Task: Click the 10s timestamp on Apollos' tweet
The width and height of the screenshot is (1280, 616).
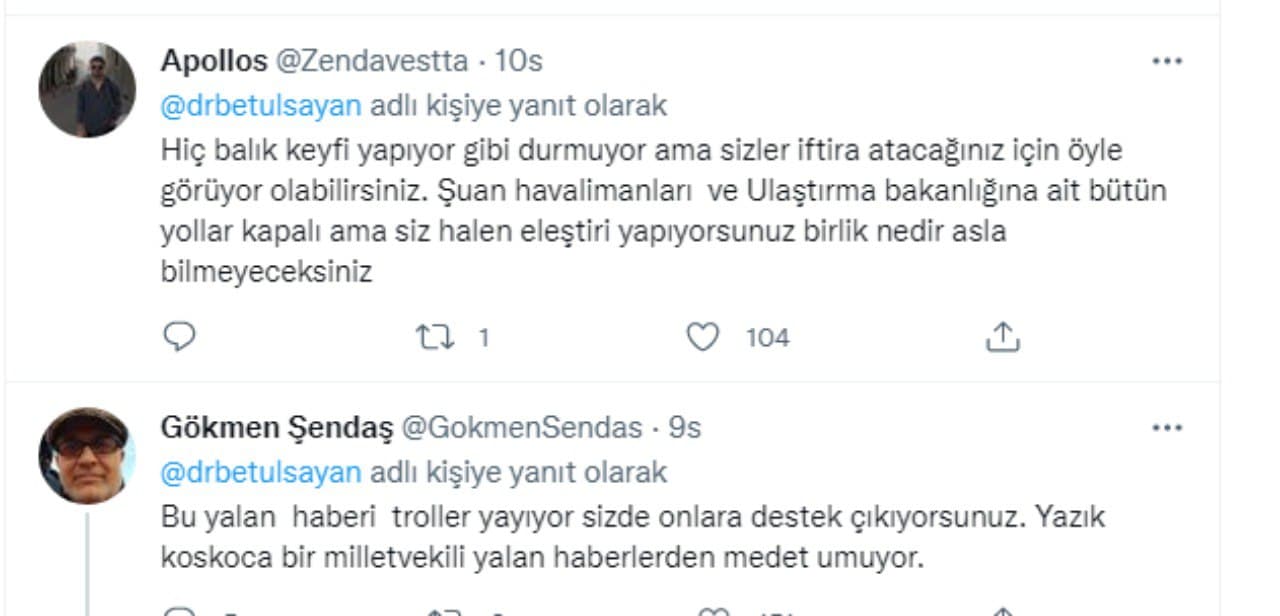Action: [x=519, y=61]
